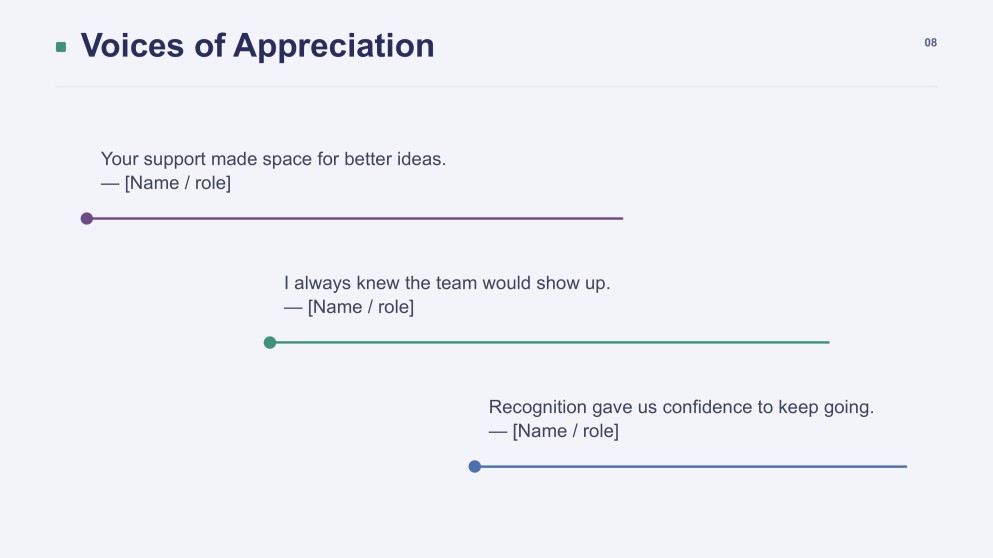The height and width of the screenshot is (558, 993).
Task: Click the green dot marker
Action: tap(270, 343)
